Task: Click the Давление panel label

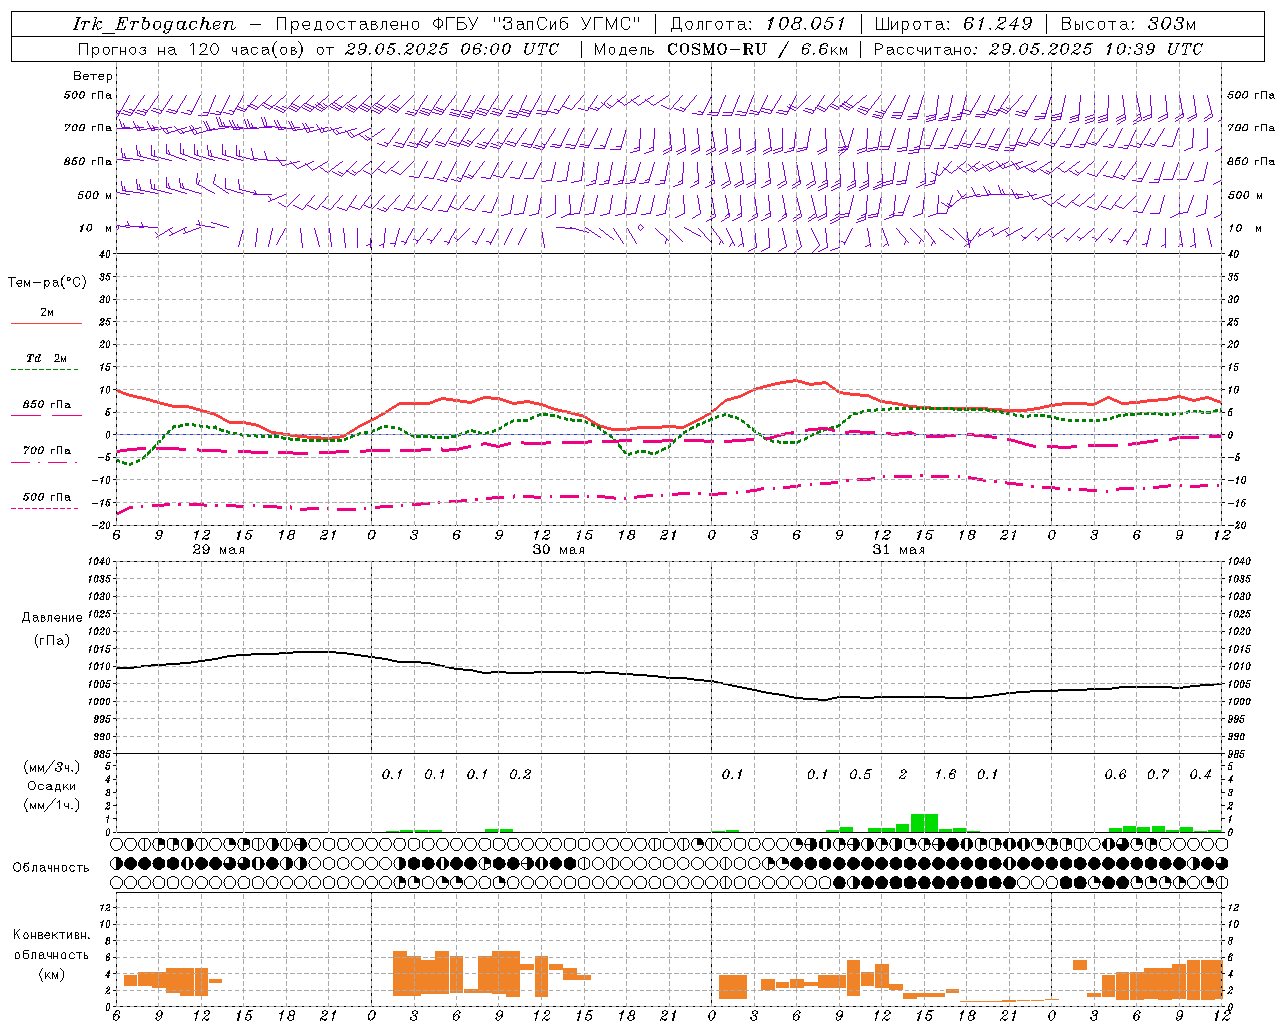Action: pos(52,618)
